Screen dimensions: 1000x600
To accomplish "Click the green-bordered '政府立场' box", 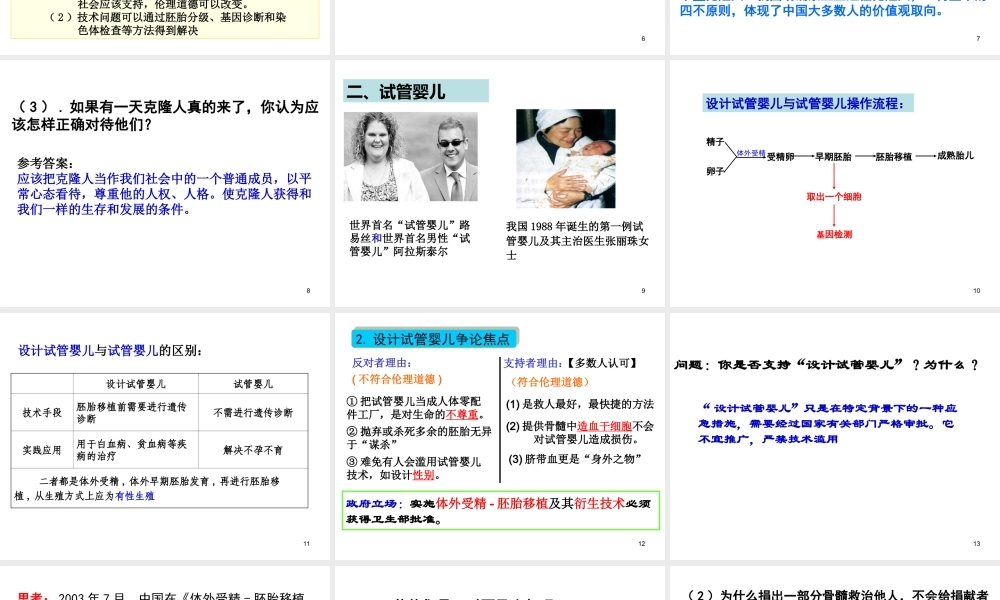I will tap(501, 510).
